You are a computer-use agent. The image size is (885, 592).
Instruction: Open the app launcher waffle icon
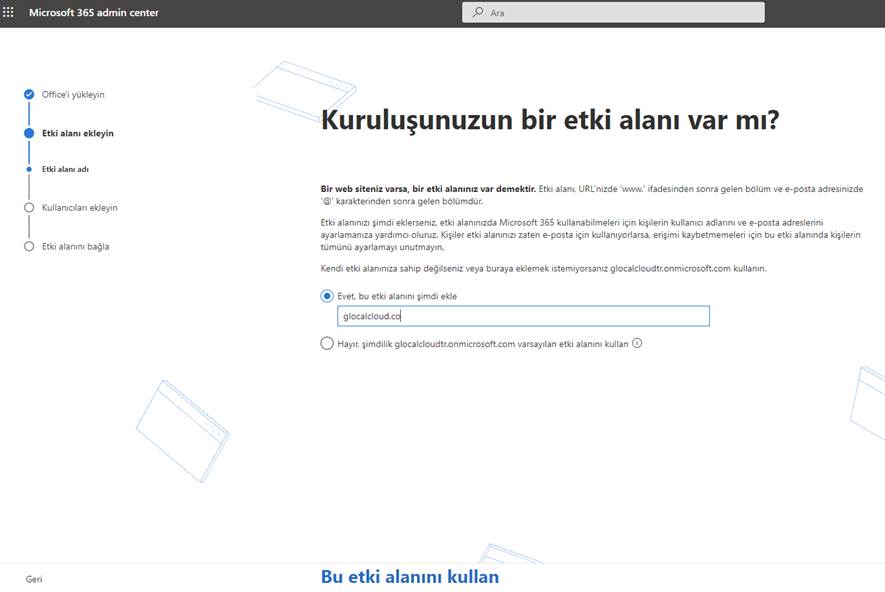pos(9,13)
